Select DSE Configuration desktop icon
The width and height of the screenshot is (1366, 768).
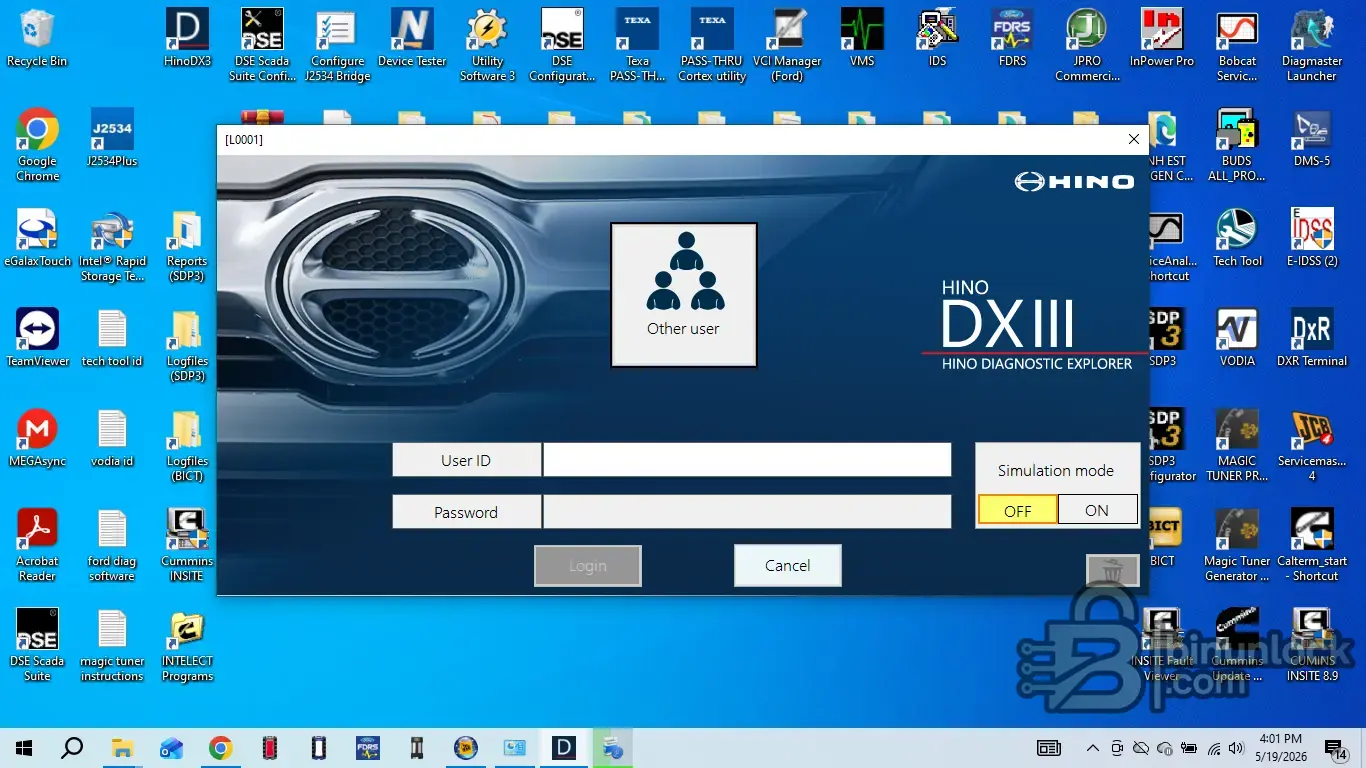click(562, 45)
